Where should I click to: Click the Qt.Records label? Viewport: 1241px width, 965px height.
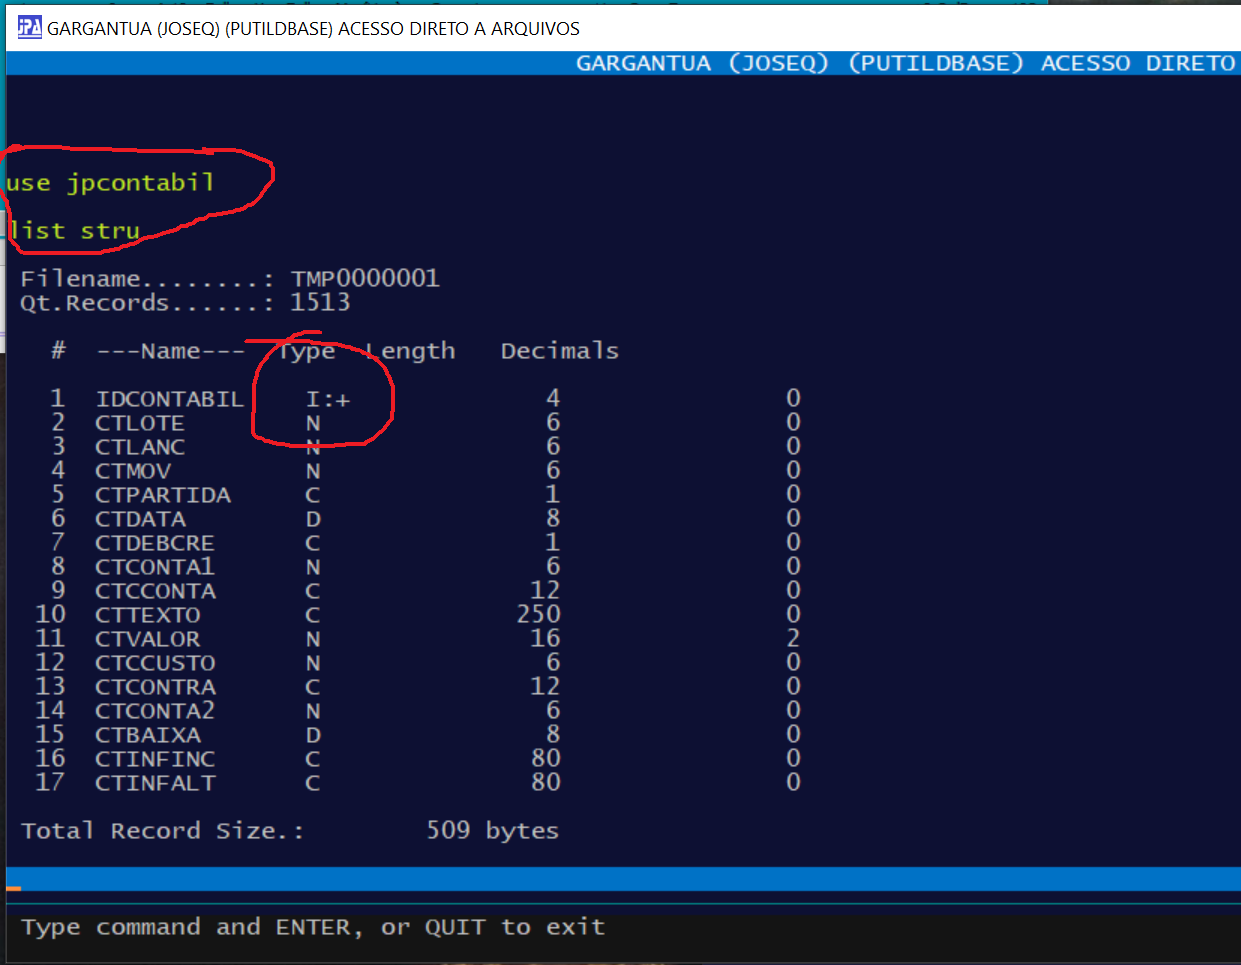click(147, 302)
